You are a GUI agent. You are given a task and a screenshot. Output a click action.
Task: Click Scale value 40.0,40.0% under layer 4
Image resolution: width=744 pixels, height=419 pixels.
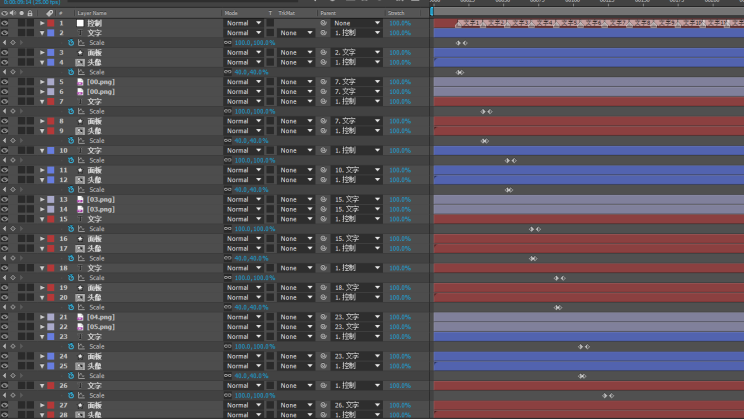pyautogui.click(x=251, y=72)
